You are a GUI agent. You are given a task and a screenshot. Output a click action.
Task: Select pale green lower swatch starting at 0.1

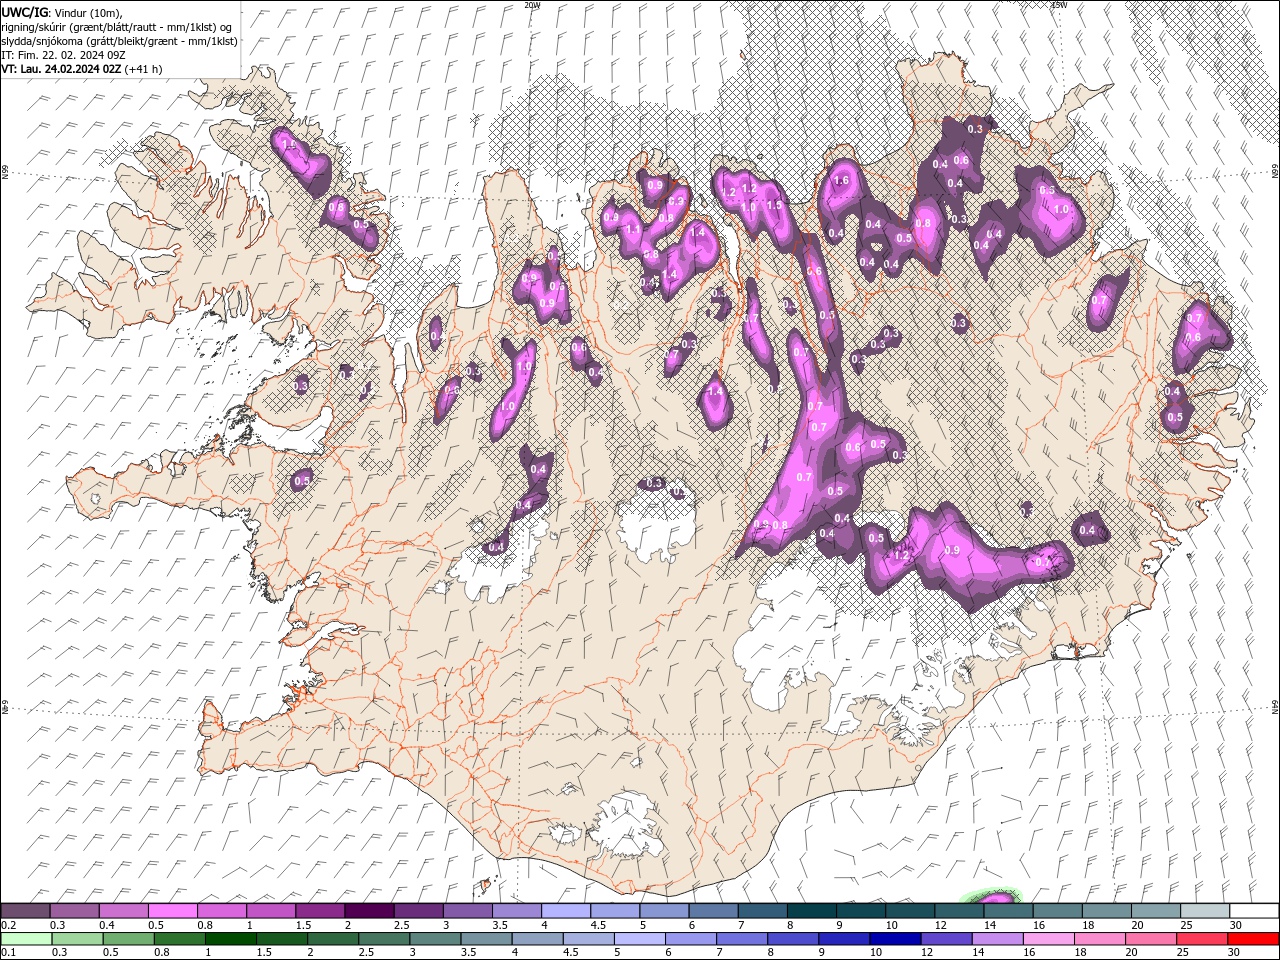(x=26, y=939)
